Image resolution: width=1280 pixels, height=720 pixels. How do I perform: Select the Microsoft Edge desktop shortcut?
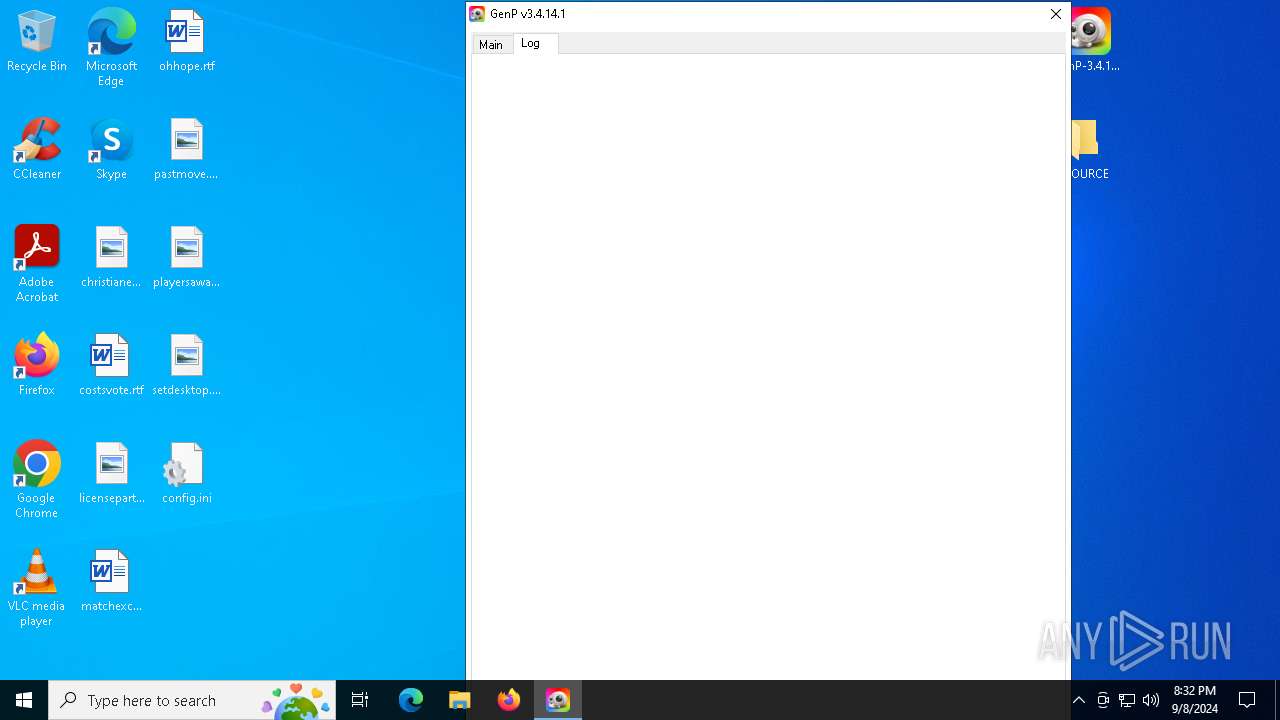111,47
